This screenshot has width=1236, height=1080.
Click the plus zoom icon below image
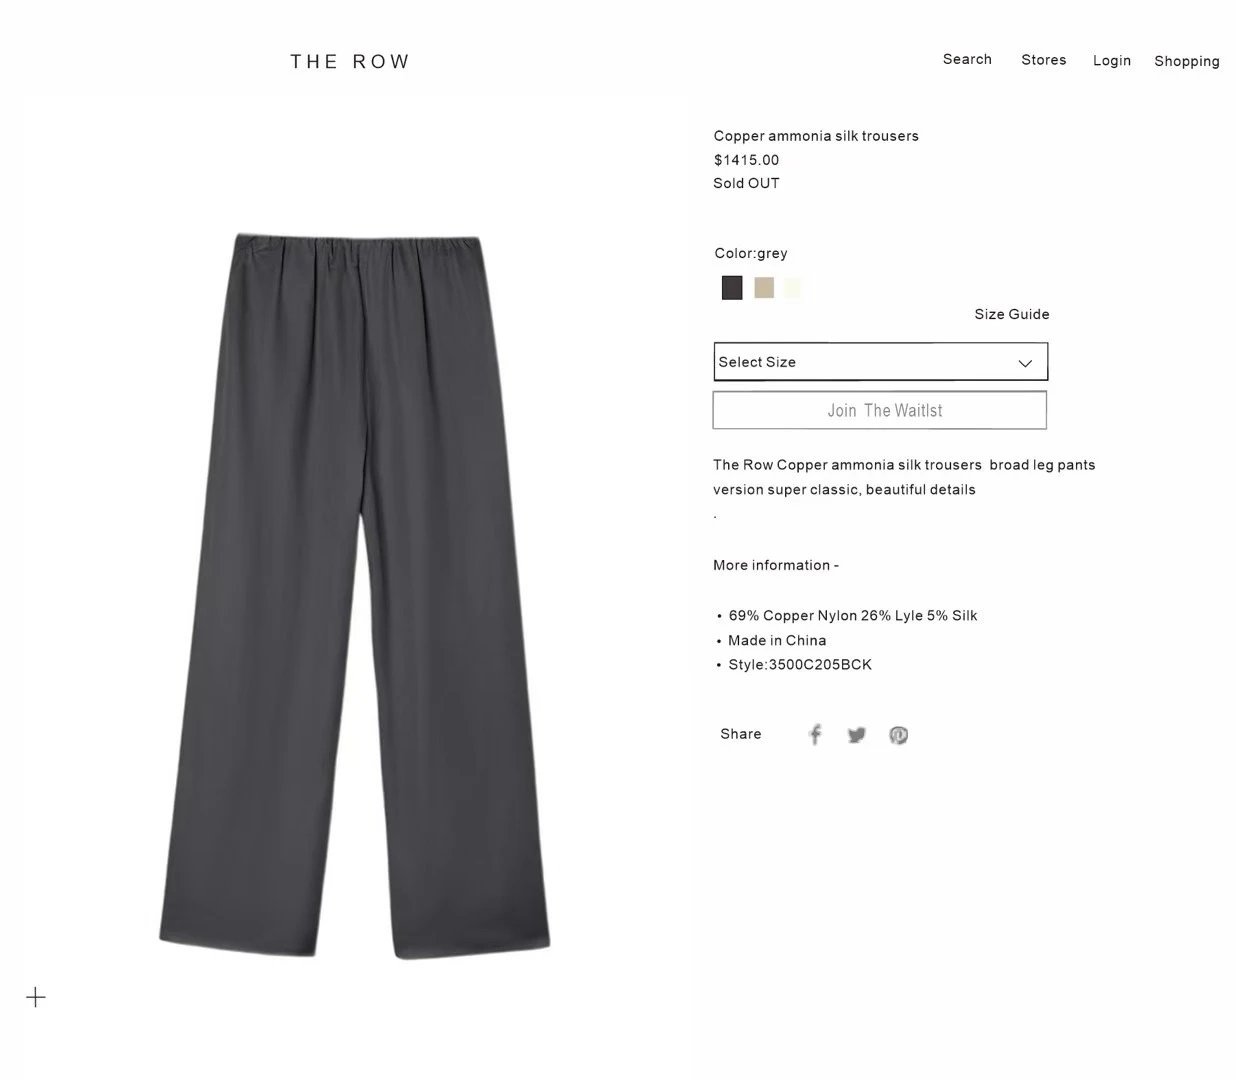(36, 997)
